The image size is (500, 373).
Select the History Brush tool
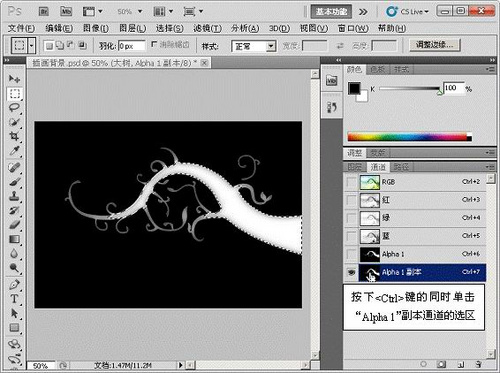14,211
